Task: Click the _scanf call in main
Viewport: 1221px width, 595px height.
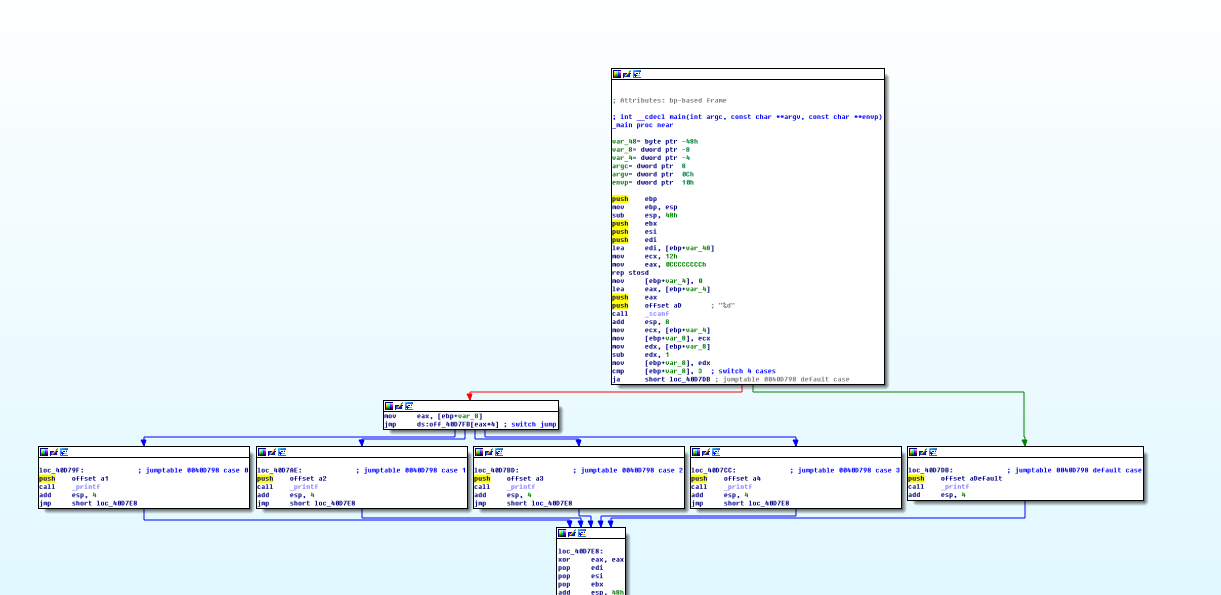Action: coord(656,314)
